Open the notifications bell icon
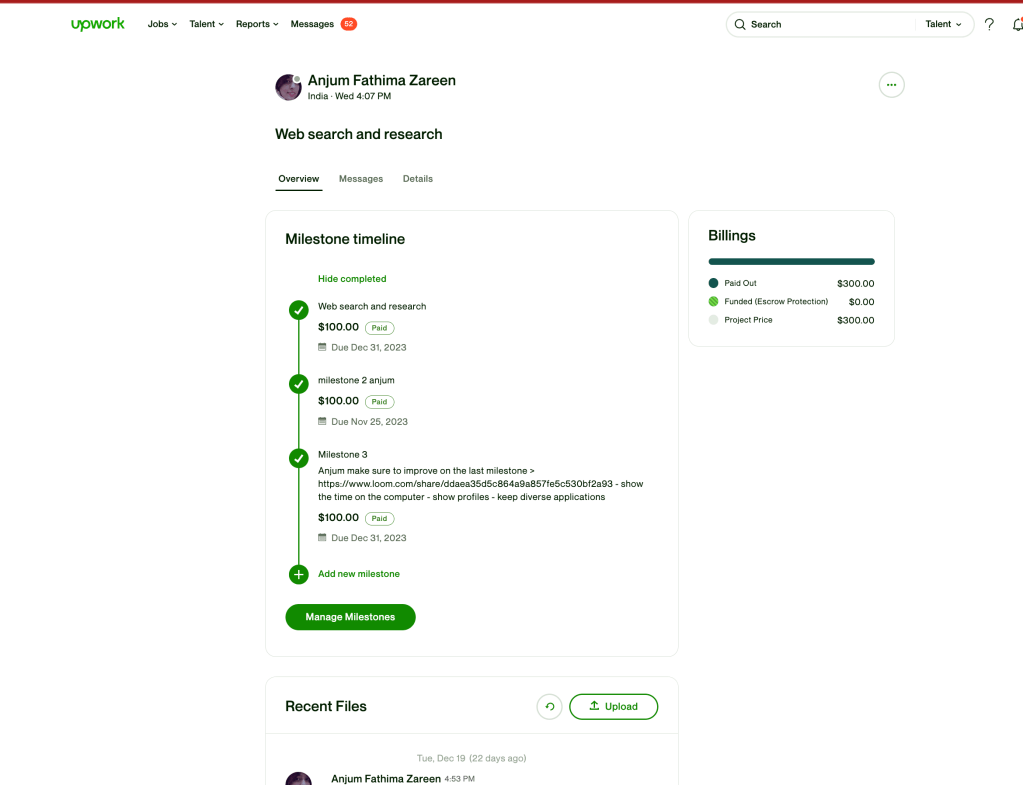Image resolution: width=1023 pixels, height=785 pixels. coord(1017,24)
